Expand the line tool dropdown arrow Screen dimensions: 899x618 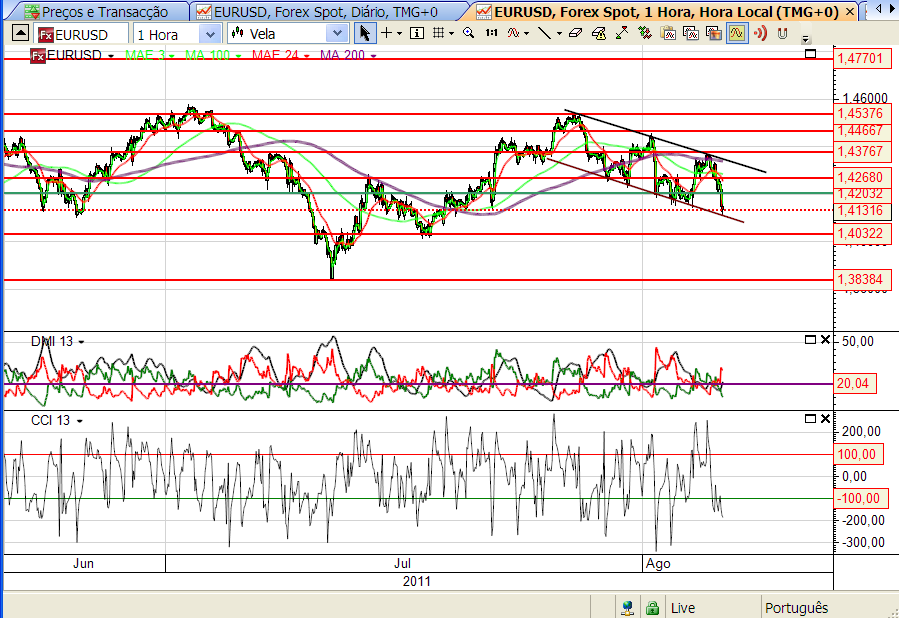click(559, 34)
